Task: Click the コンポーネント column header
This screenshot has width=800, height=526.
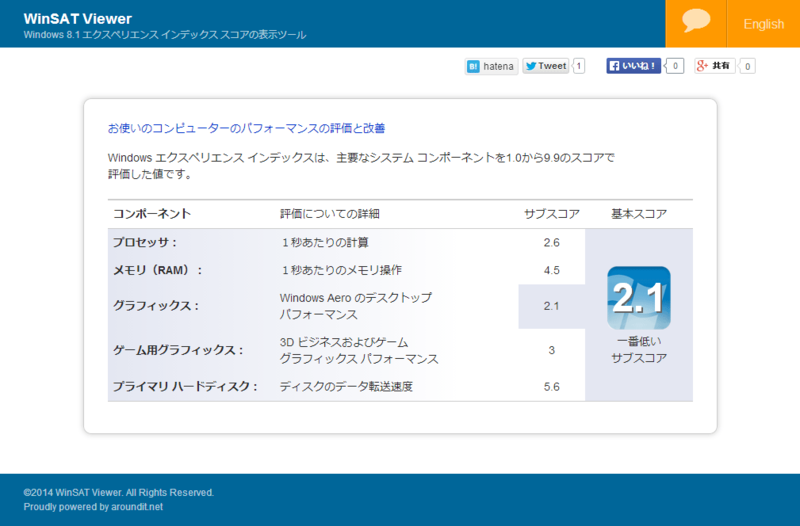Action: click(152, 214)
